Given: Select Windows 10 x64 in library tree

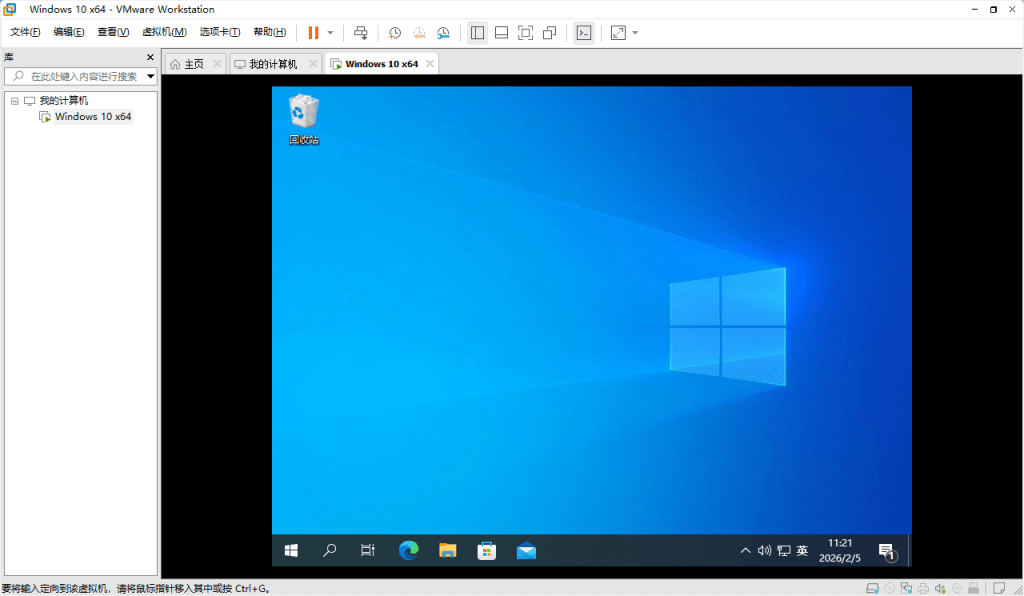Looking at the screenshot, I should click(x=93, y=117).
